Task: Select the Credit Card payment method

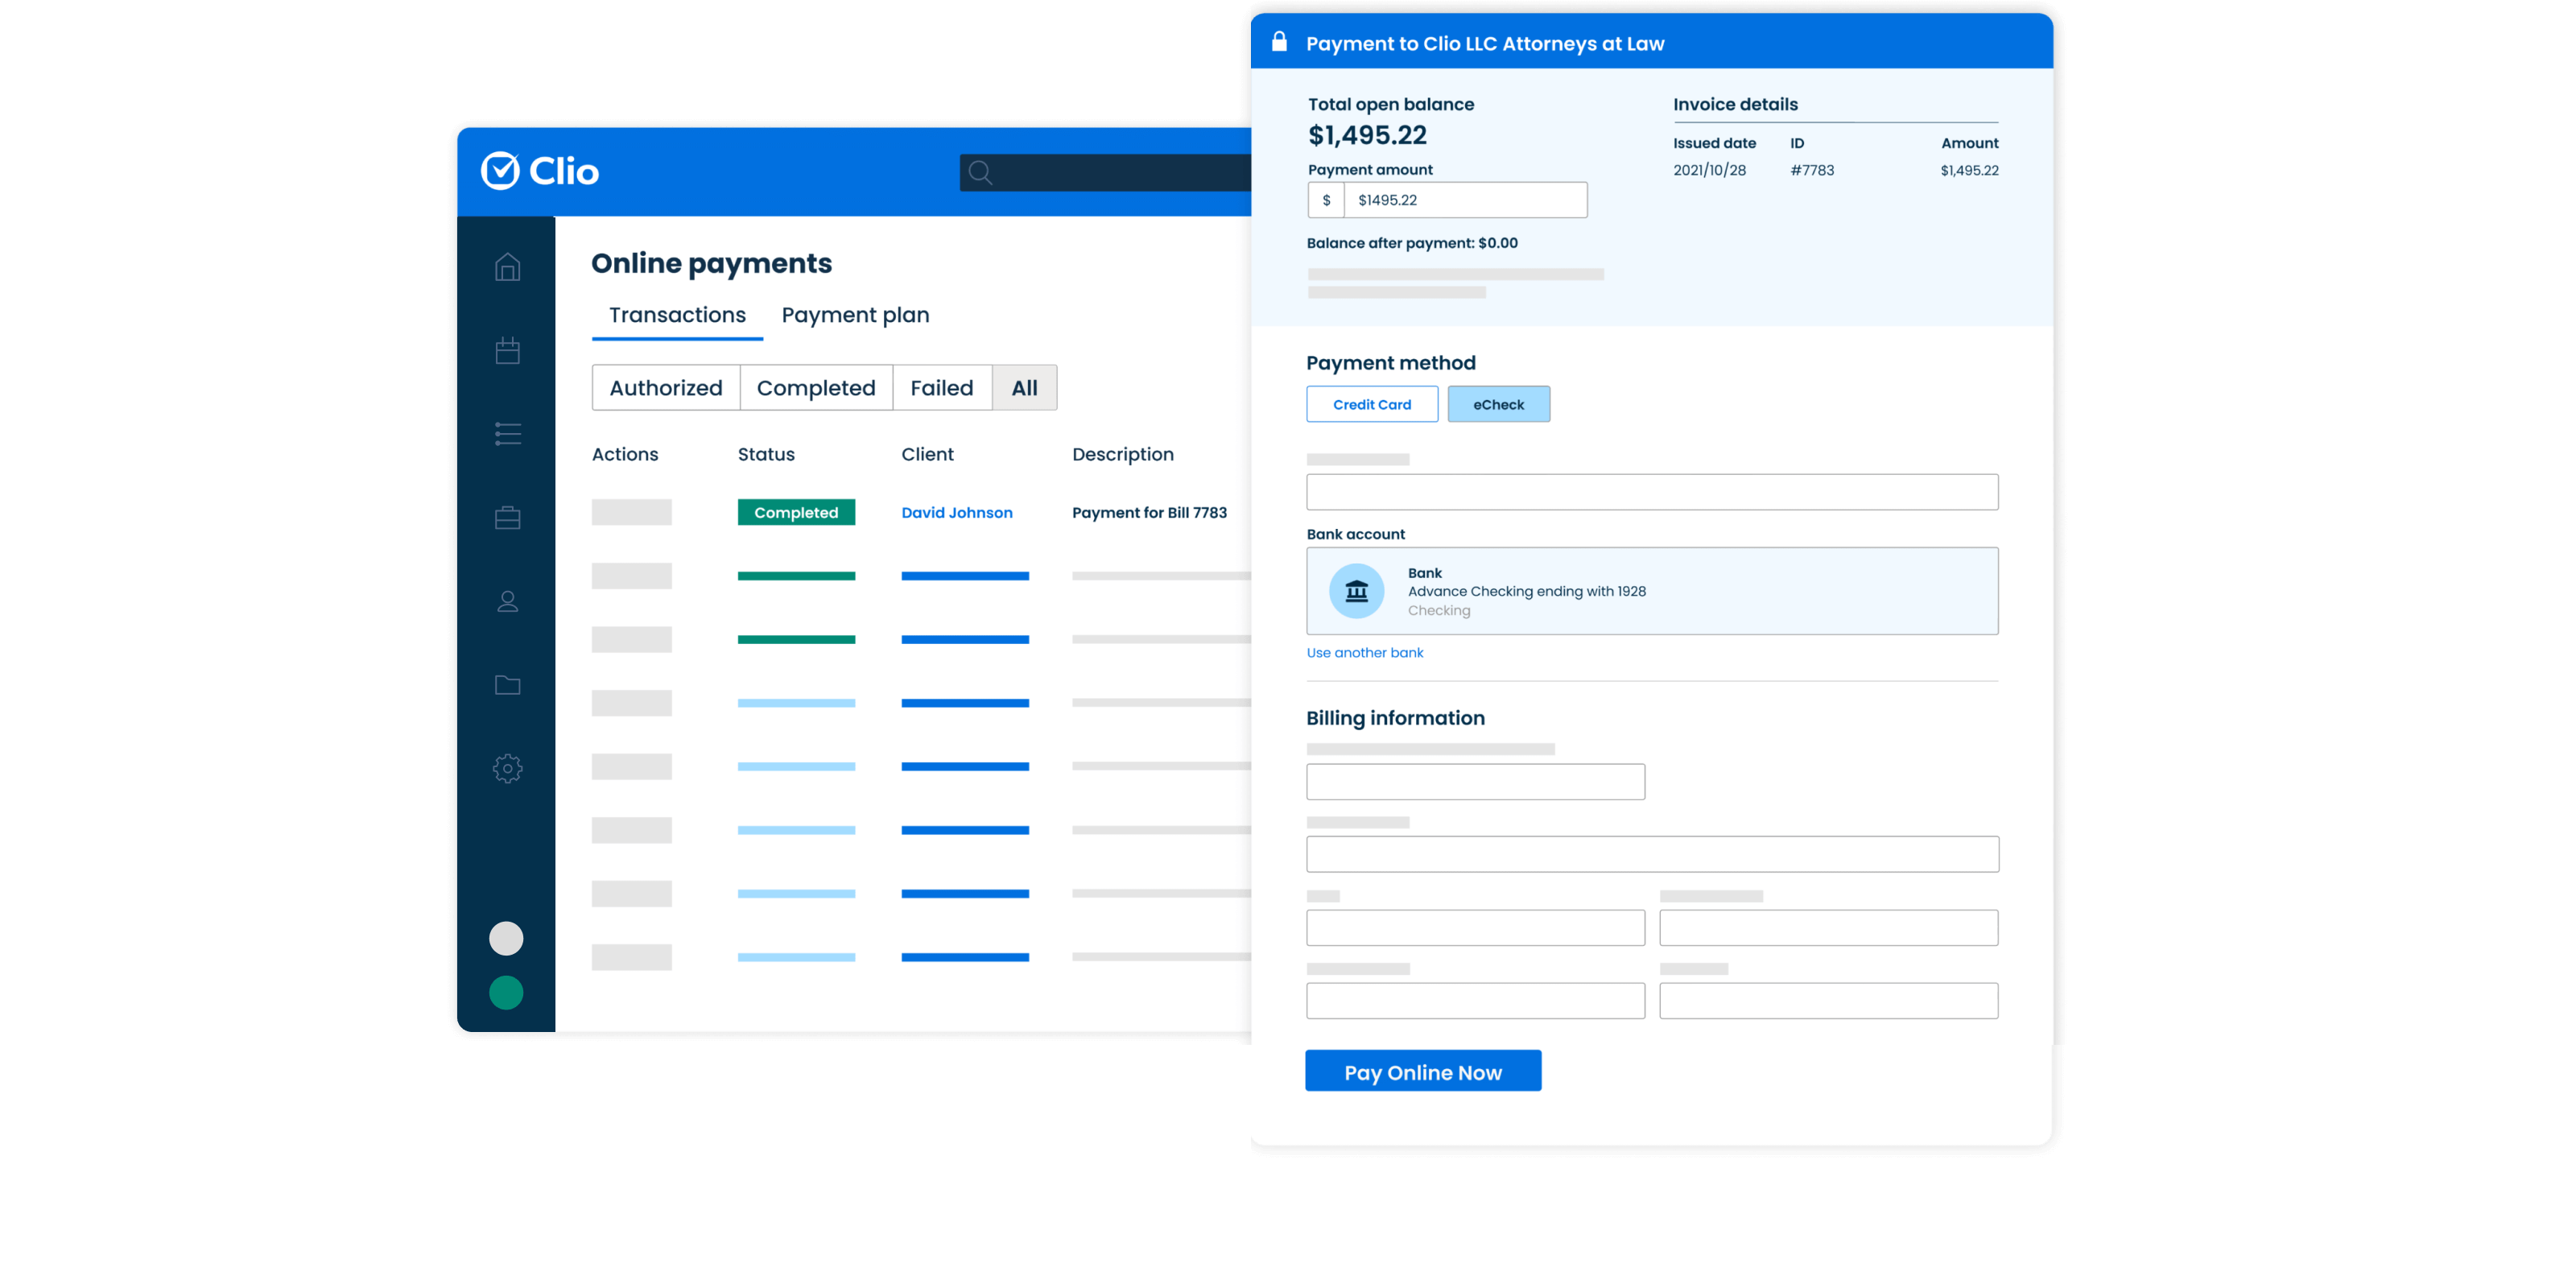Action: (x=1371, y=404)
